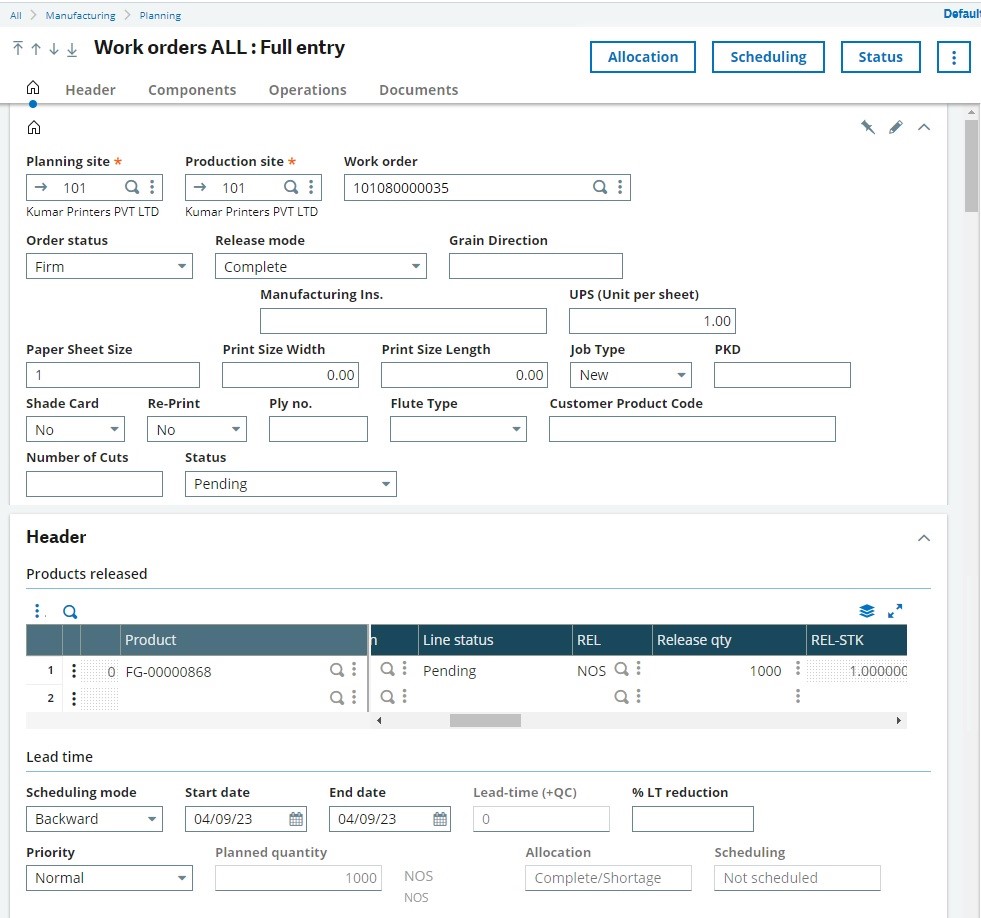Expand the products grid to full screen
The width and height of the screenshot is (981, 918).
895,611
